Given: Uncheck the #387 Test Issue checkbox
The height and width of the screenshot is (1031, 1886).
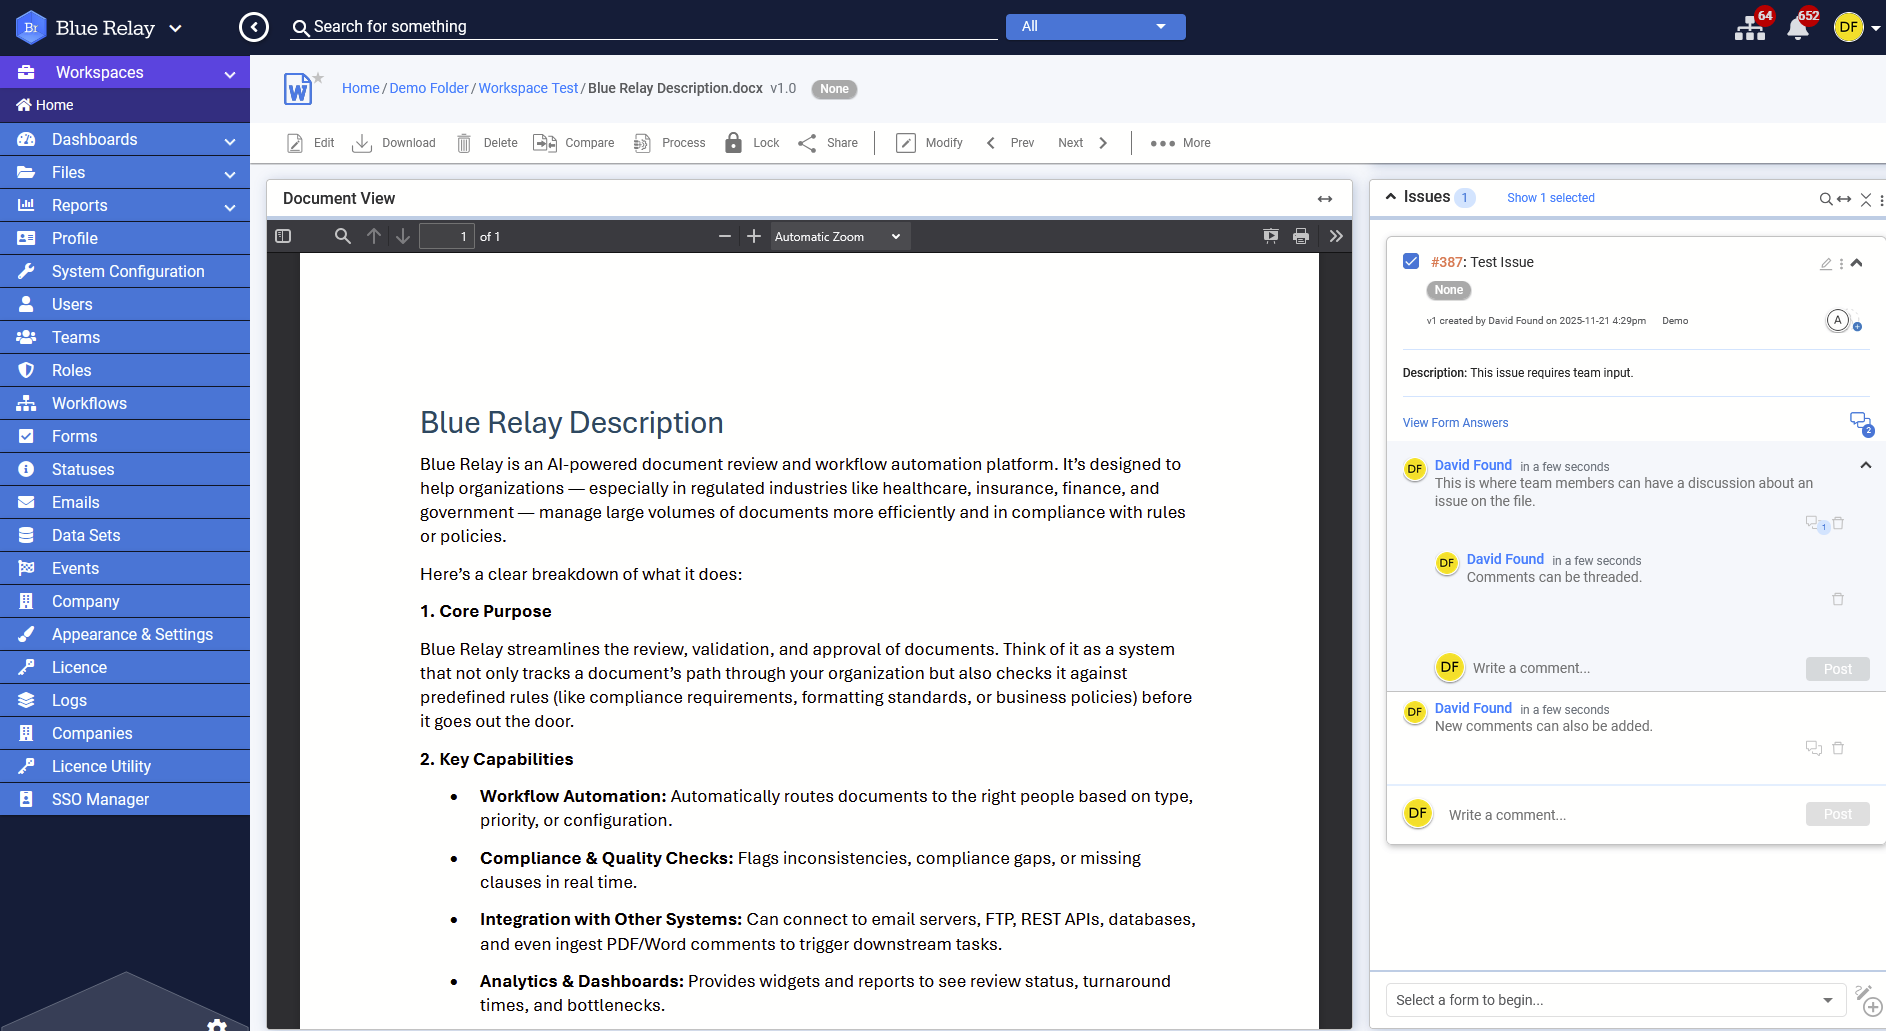Looking at the screenshot, I should 1411,261.
